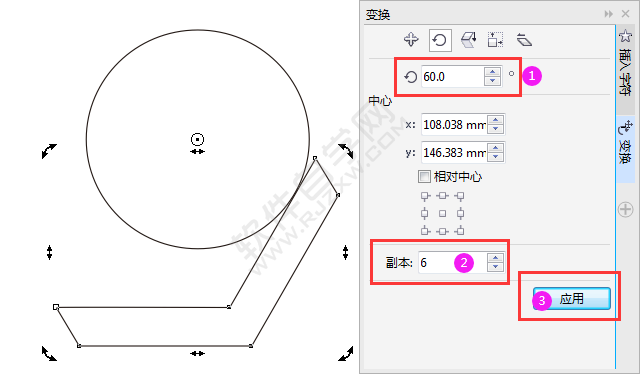Click the plus icon to add docker
Viewport: 640px width, 374px height.
pos(625,210)
